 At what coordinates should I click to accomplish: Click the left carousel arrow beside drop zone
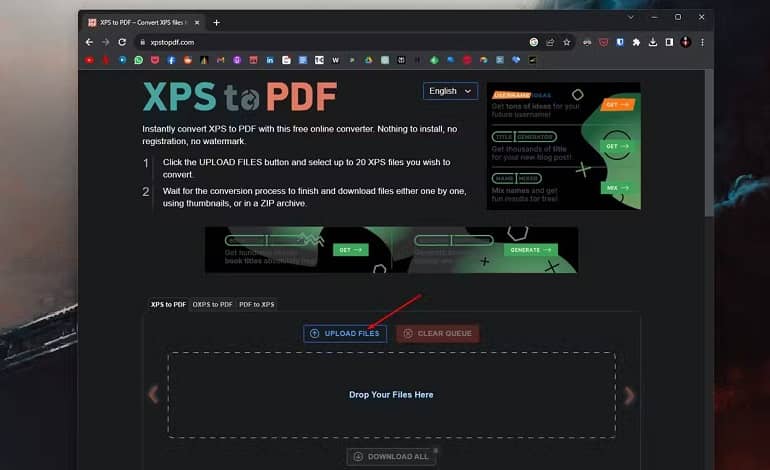pos(154,394)
